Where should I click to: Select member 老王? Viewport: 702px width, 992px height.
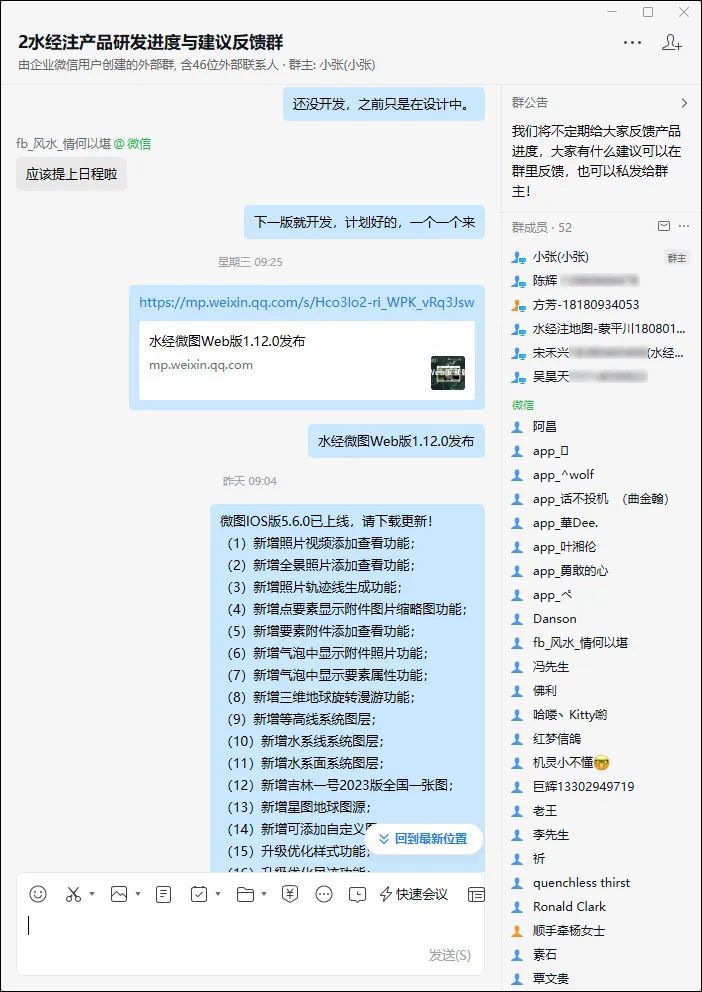[x=601, y=811]
